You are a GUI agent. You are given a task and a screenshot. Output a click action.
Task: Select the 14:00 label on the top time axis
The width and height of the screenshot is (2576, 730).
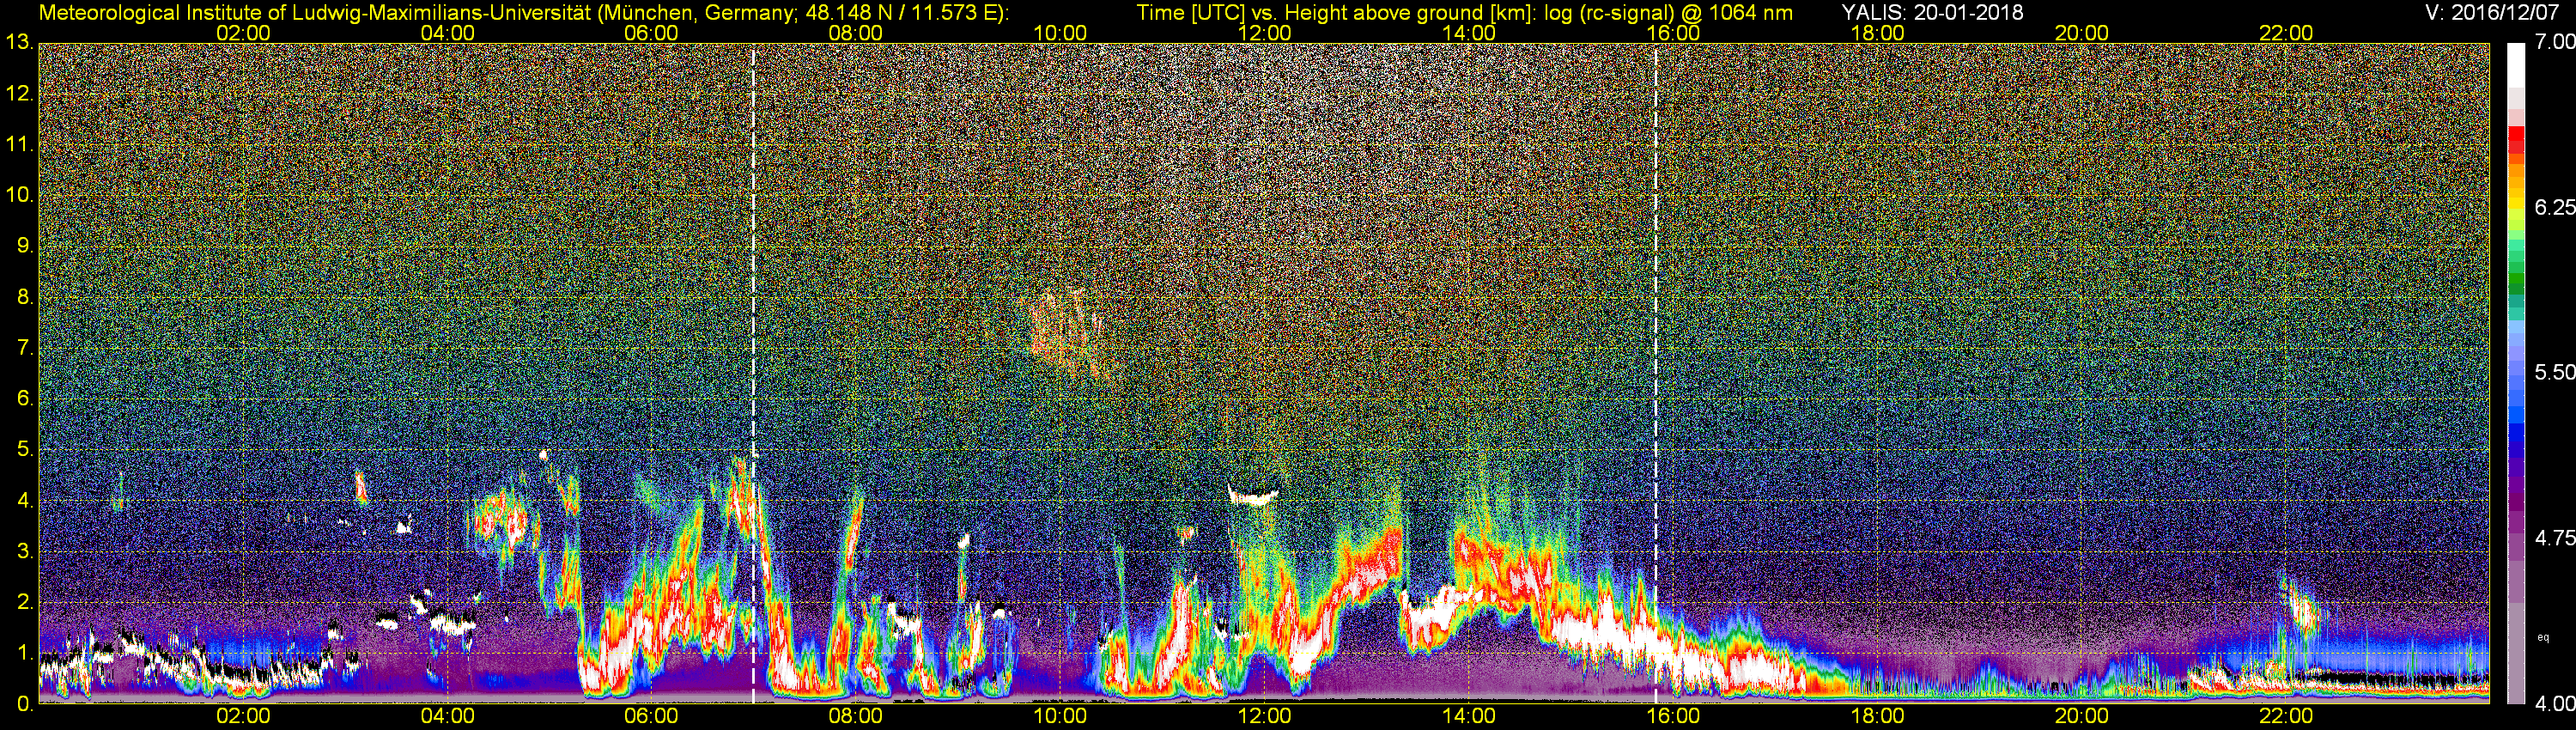1469,33
